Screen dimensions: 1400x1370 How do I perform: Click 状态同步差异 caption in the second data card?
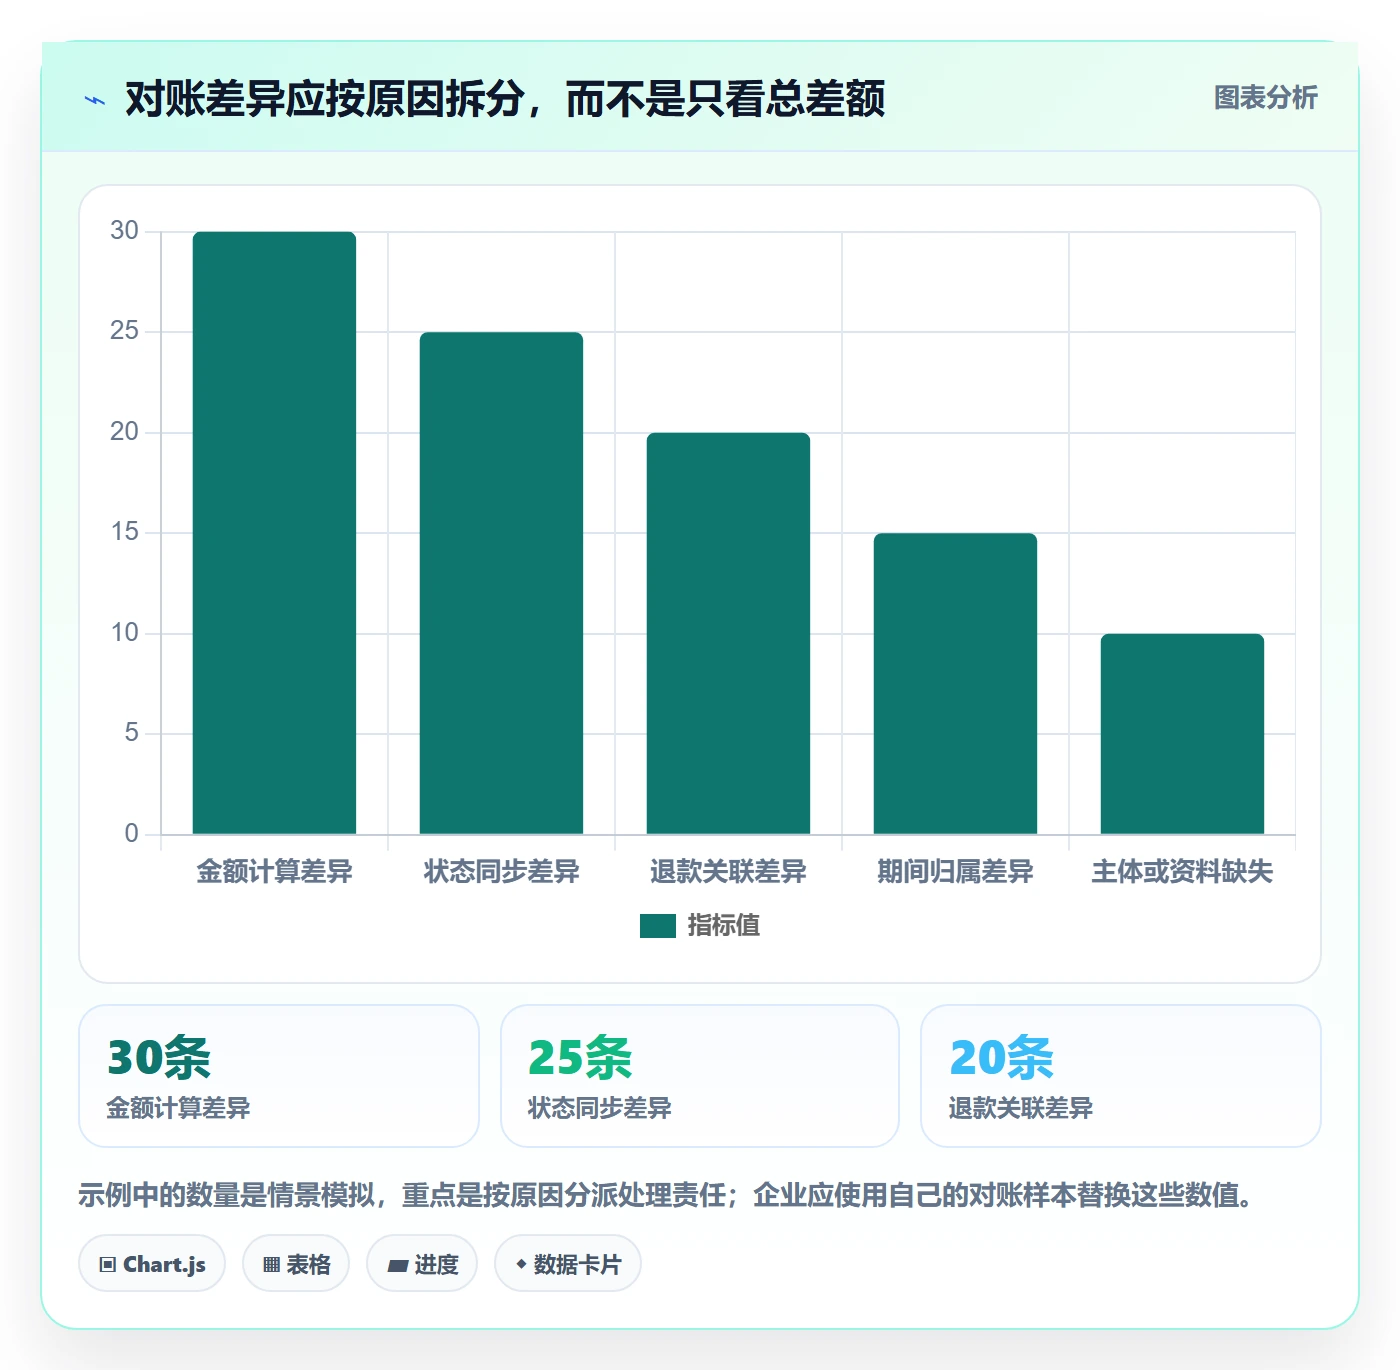[x=600, y=1108]
